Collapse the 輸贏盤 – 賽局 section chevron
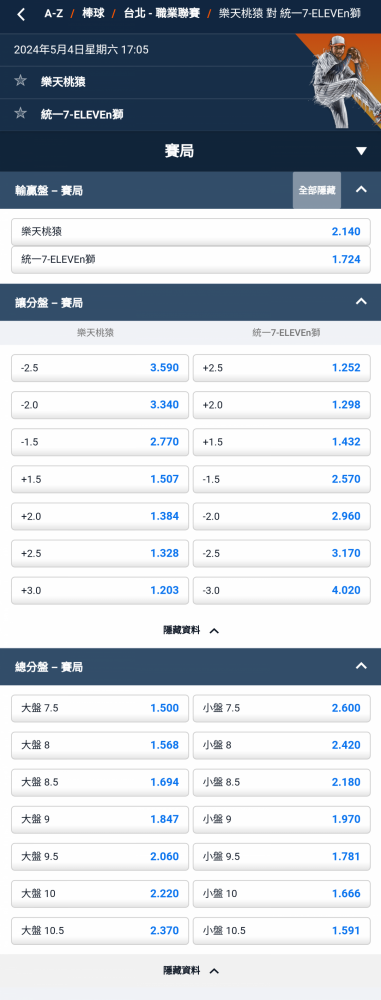This screenshot has width=381, height=1000. 361,189
